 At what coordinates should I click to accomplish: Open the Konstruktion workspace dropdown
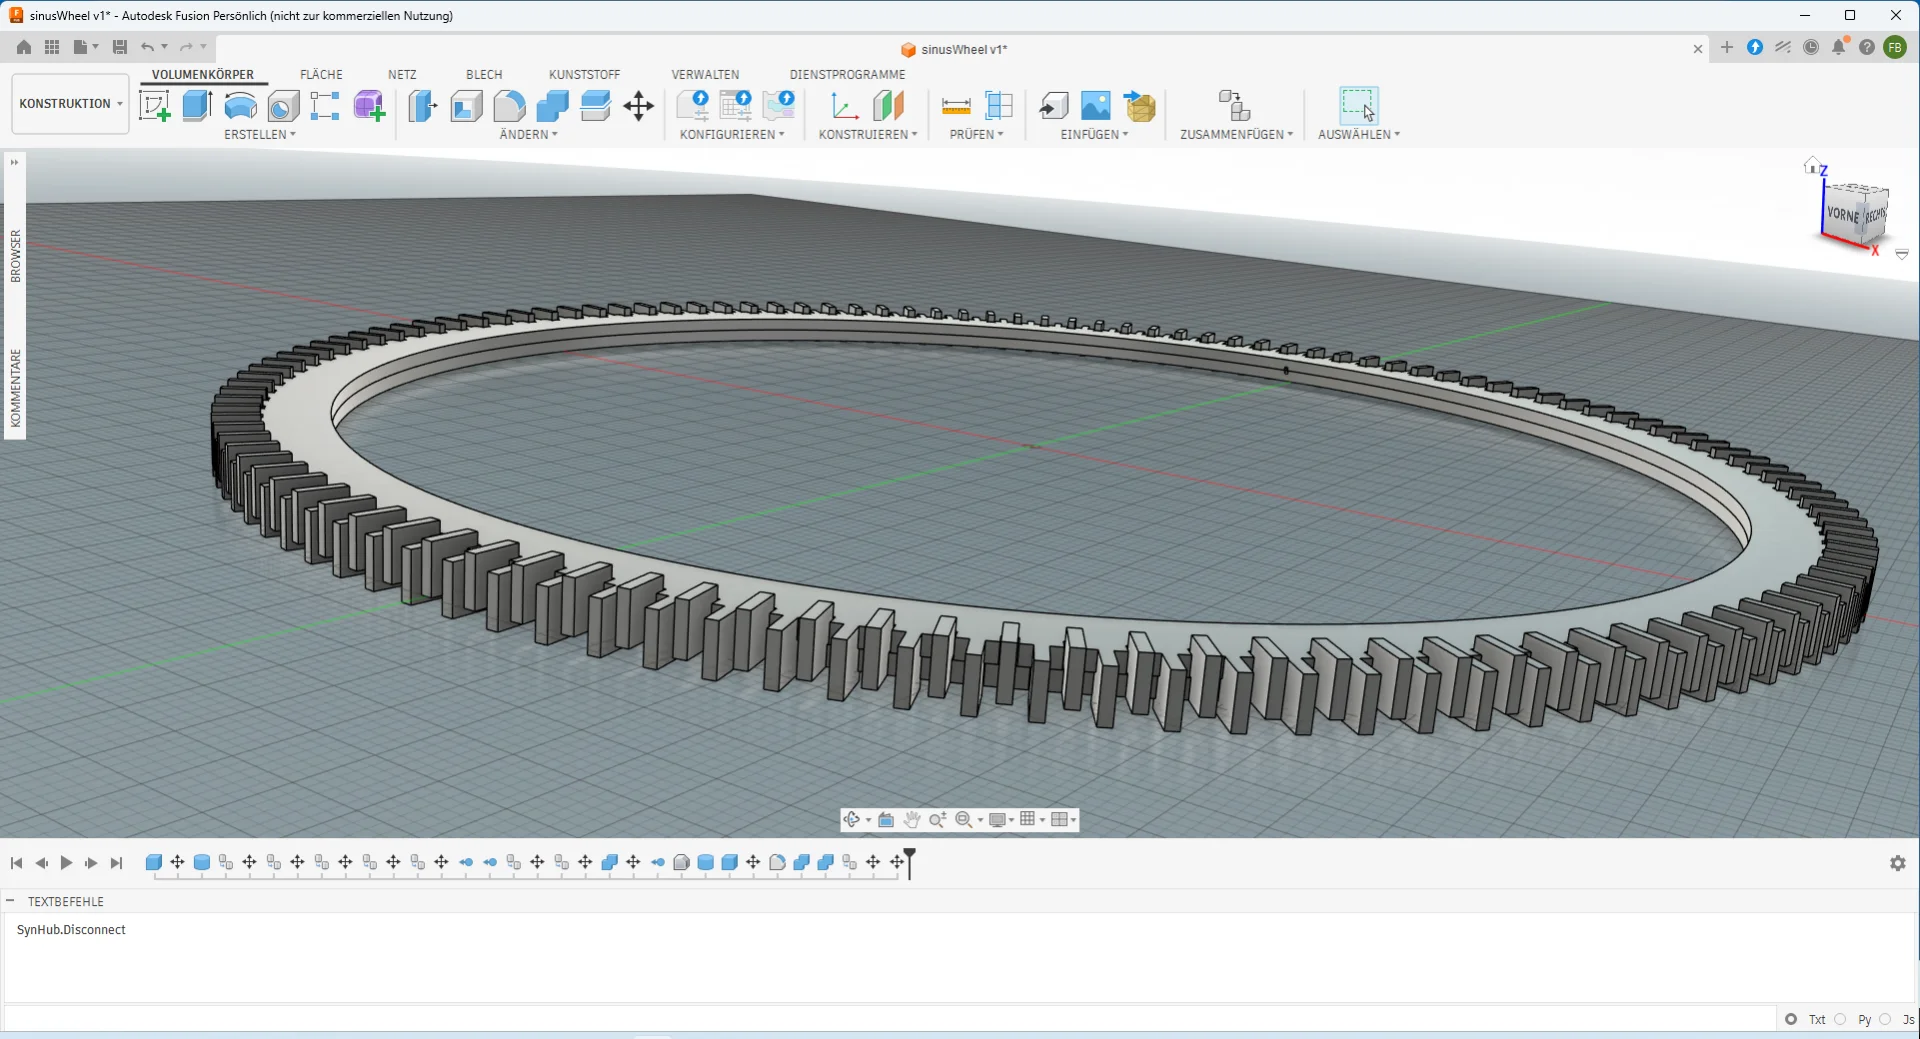pos(70,104)
